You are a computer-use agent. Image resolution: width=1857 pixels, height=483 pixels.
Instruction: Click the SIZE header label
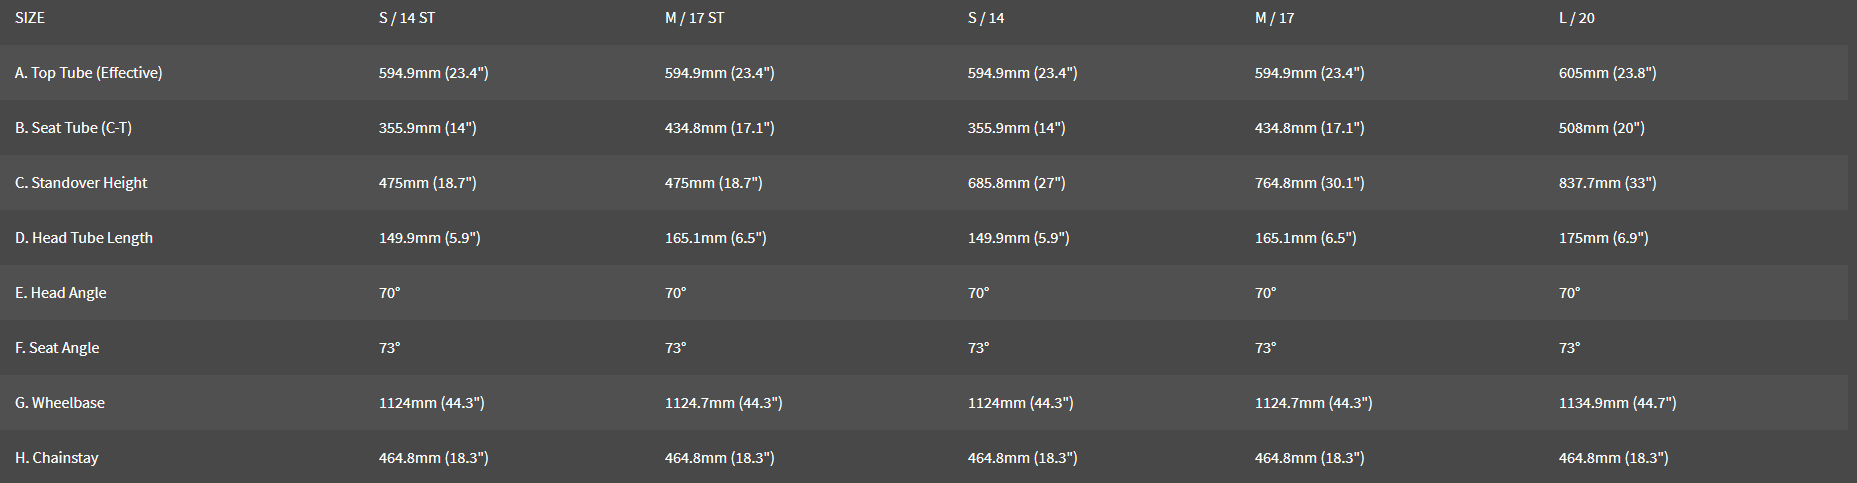tap(30, 18)
